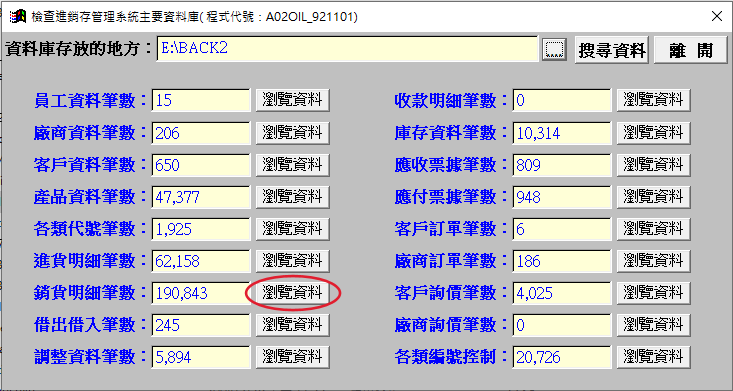Click the 調整資料筆數 field showing 5,894
Viewport: 733px width, 391px height.
tap(201, 357)
